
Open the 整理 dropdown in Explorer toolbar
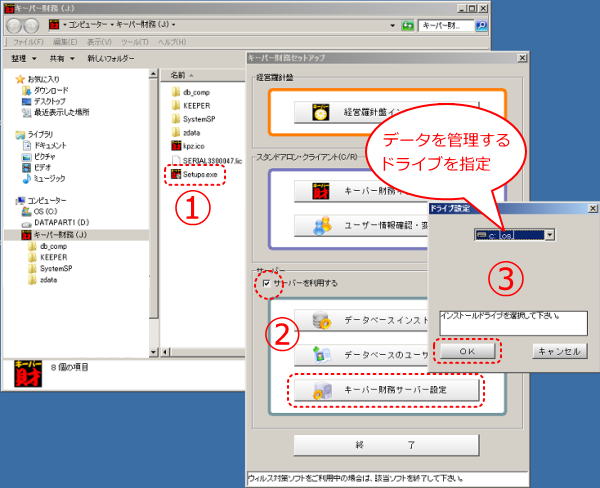(x=24, y=59)
